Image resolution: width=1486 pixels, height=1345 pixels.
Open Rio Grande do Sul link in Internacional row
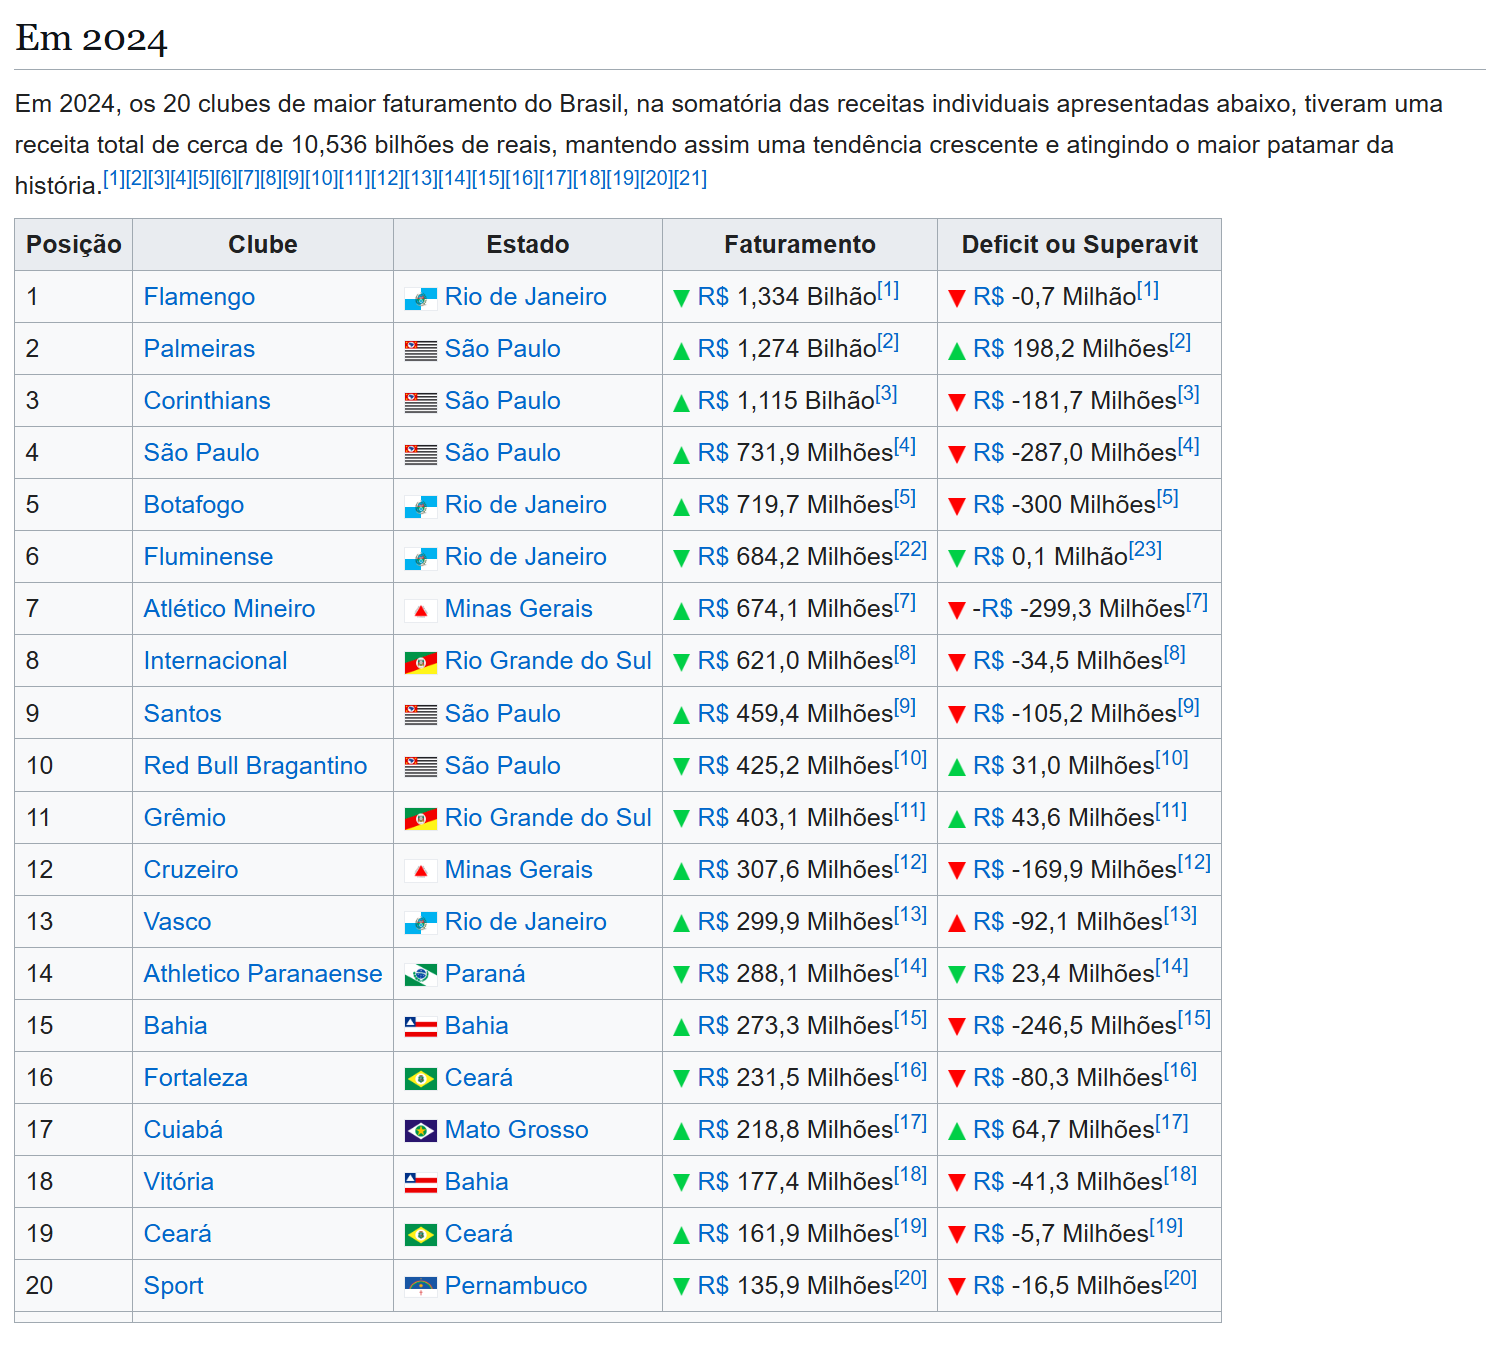tap(548, 661)
